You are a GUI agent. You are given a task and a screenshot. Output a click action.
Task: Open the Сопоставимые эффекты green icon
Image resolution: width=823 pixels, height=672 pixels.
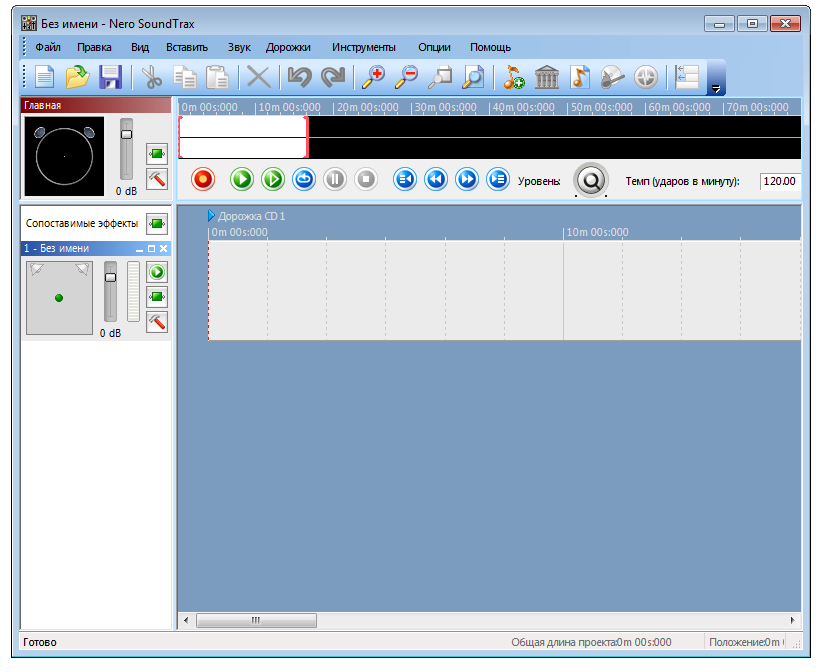coord(157,224)
